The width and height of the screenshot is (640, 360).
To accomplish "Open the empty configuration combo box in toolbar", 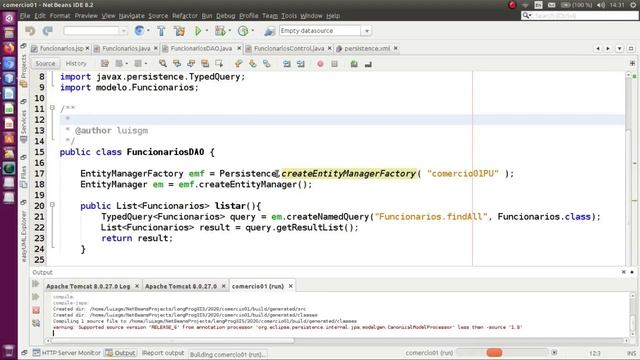I will coord(95,31).
